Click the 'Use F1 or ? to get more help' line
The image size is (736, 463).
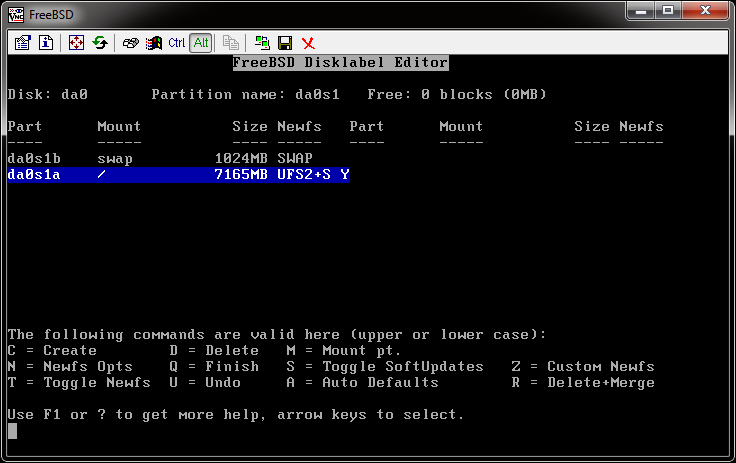click(236, 415)
